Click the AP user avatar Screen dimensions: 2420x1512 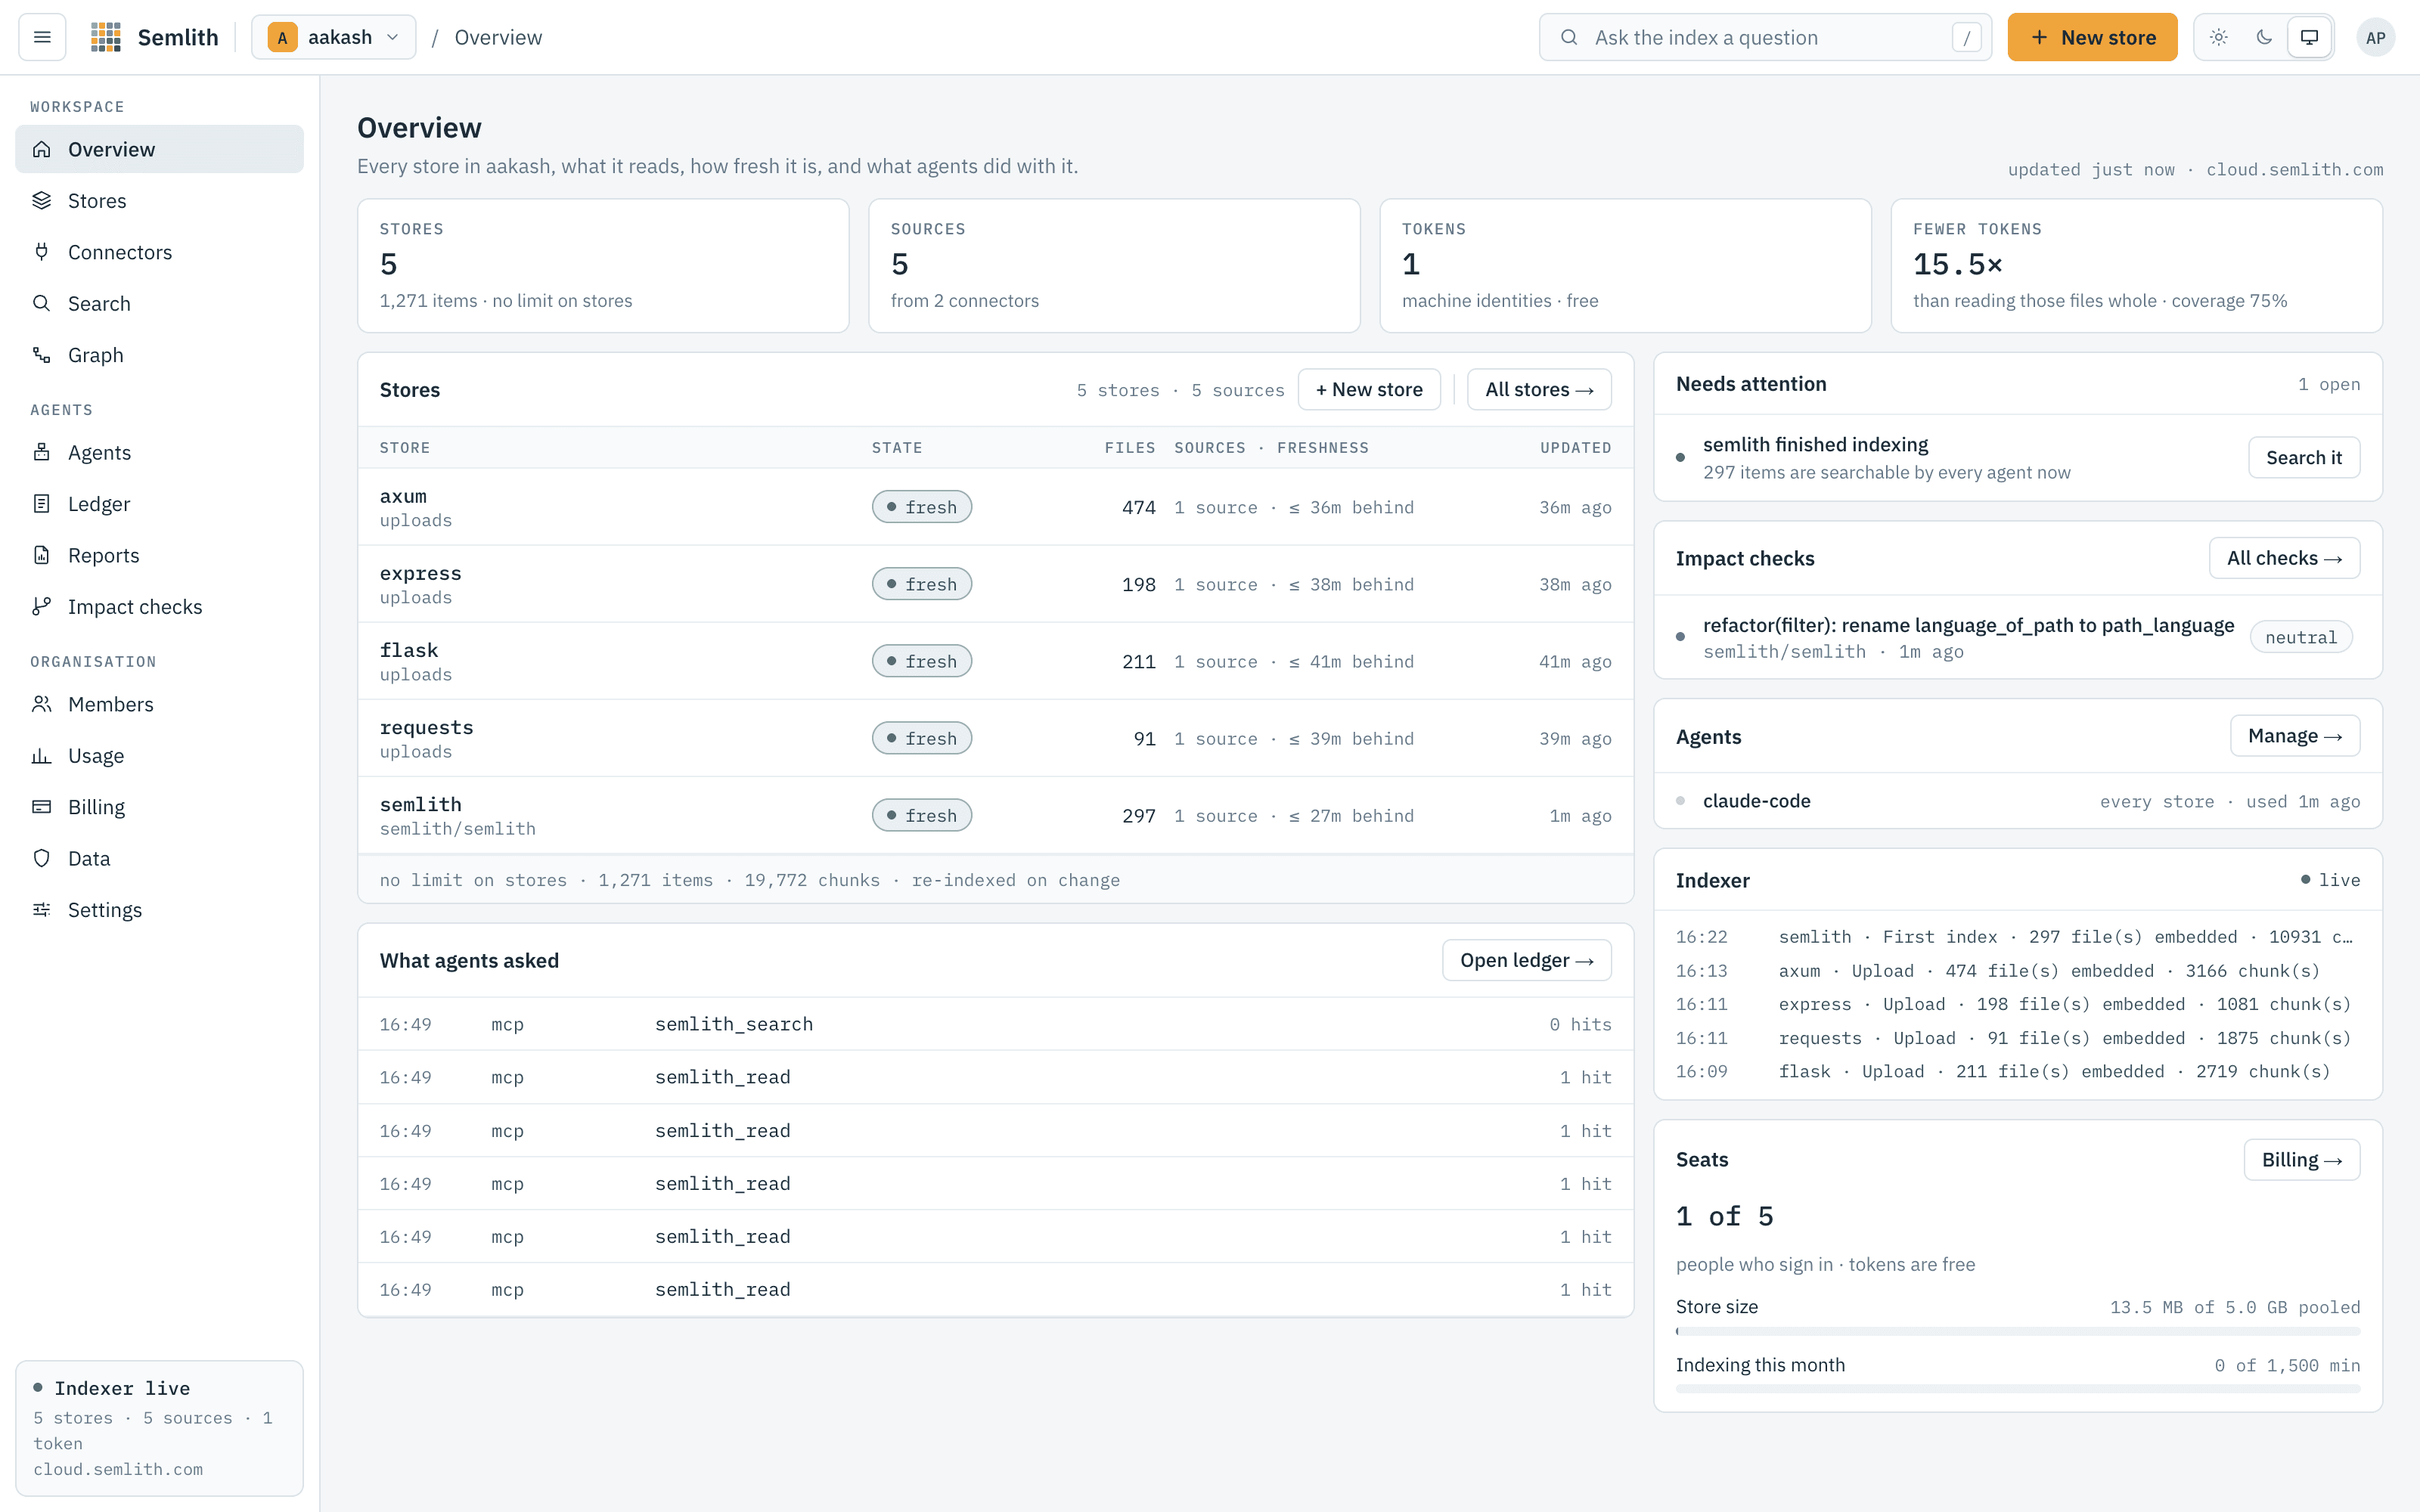coord(2375,37)
